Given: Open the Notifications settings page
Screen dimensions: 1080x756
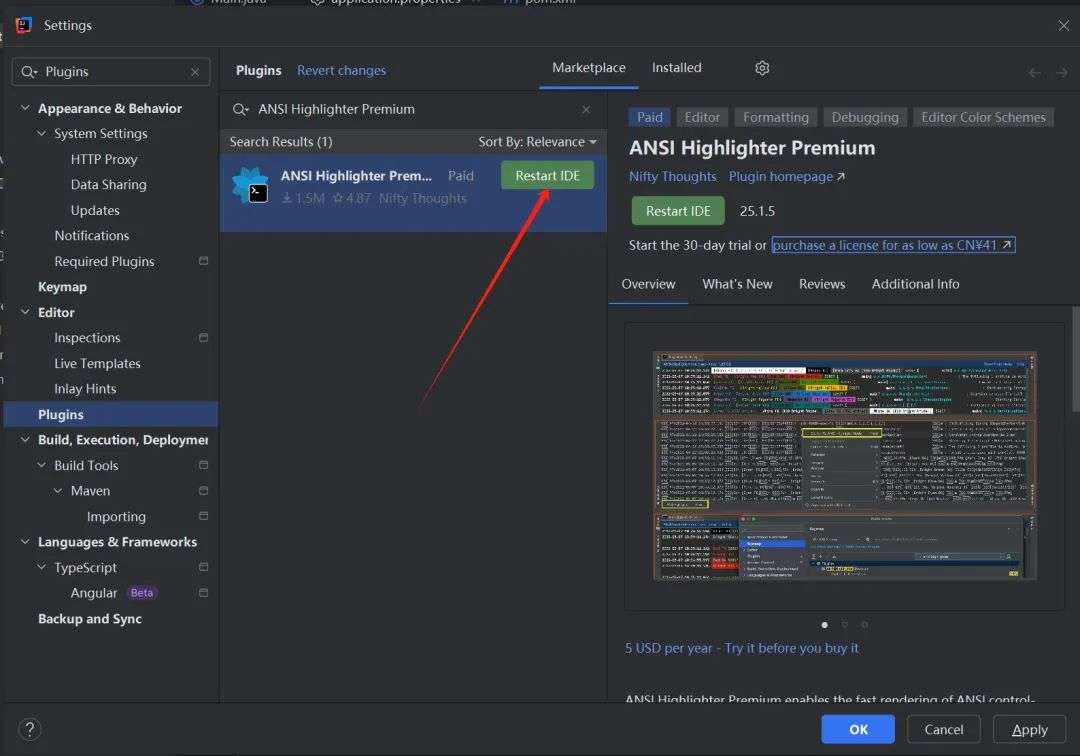Looking at the screenshot, I should coord(92,235).
